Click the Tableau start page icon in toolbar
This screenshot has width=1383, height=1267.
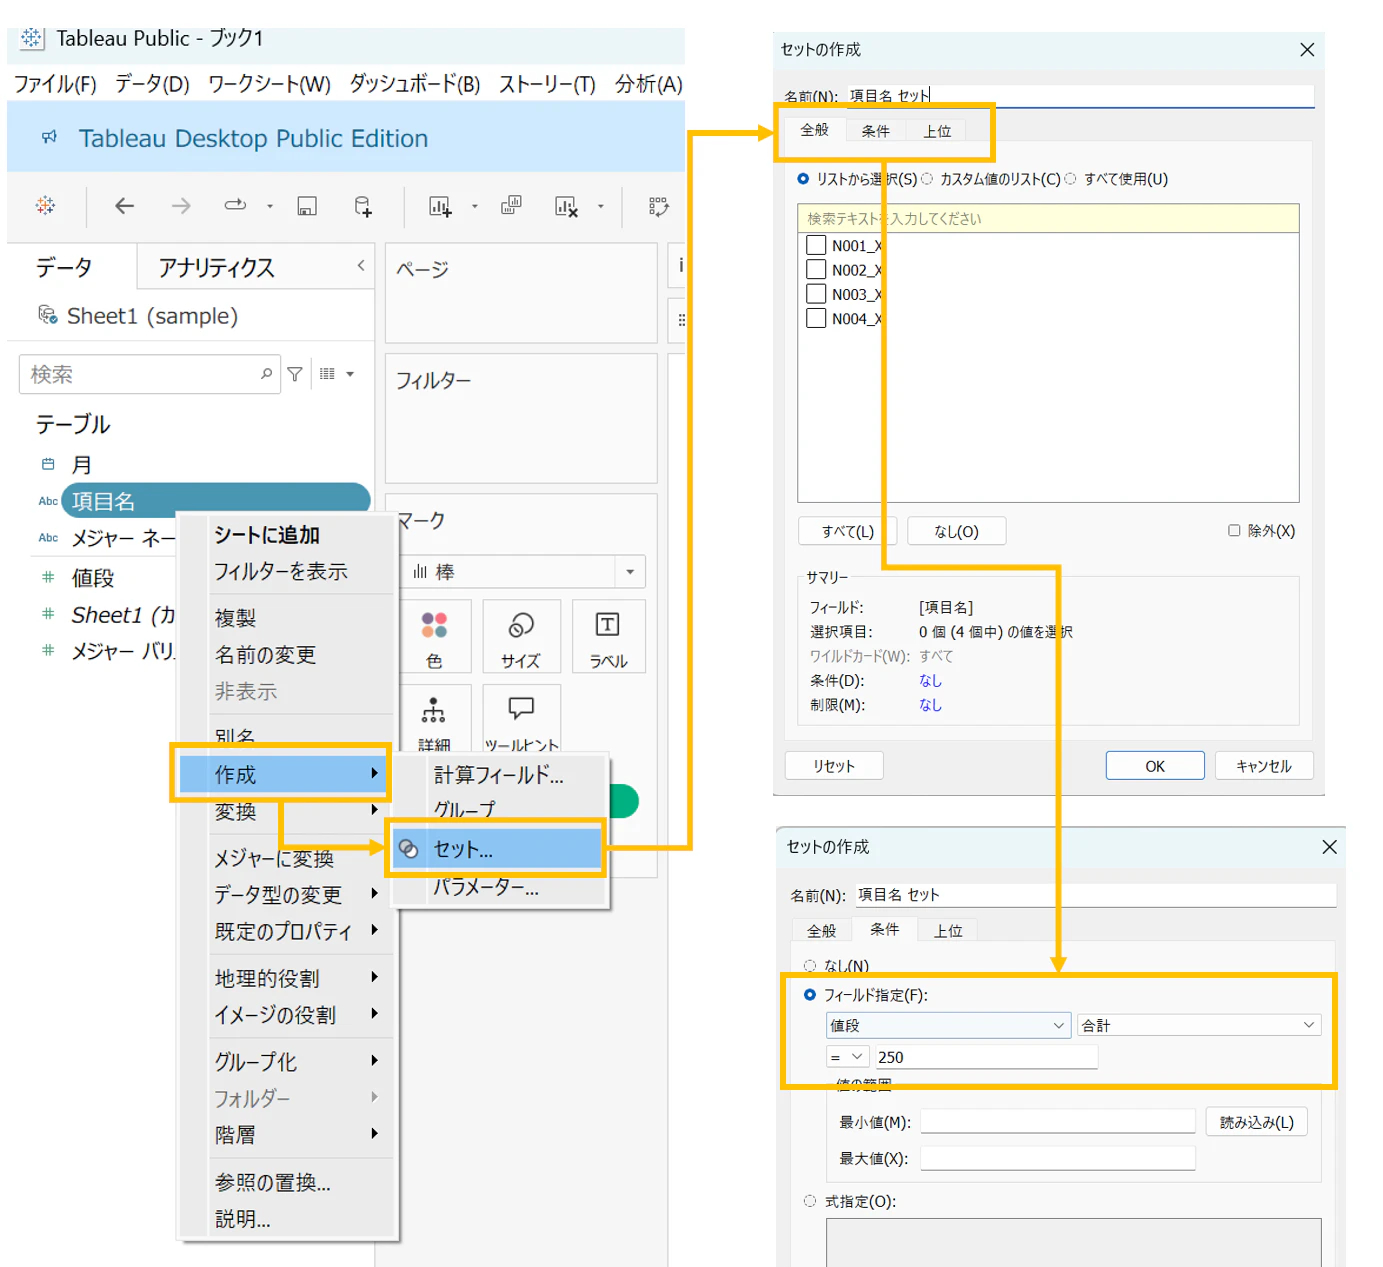point(45,205)
